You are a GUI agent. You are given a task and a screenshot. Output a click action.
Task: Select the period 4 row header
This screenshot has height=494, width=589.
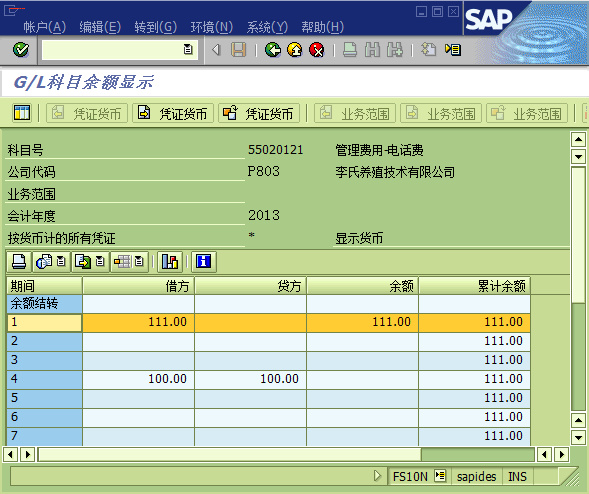click(x=44, y=379)
